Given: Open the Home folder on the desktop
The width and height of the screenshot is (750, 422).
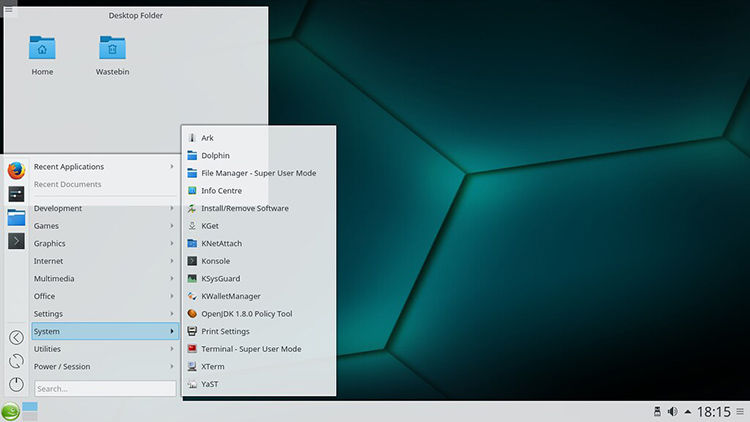Looking at the screenshot, I should click(x=42, y=48).
